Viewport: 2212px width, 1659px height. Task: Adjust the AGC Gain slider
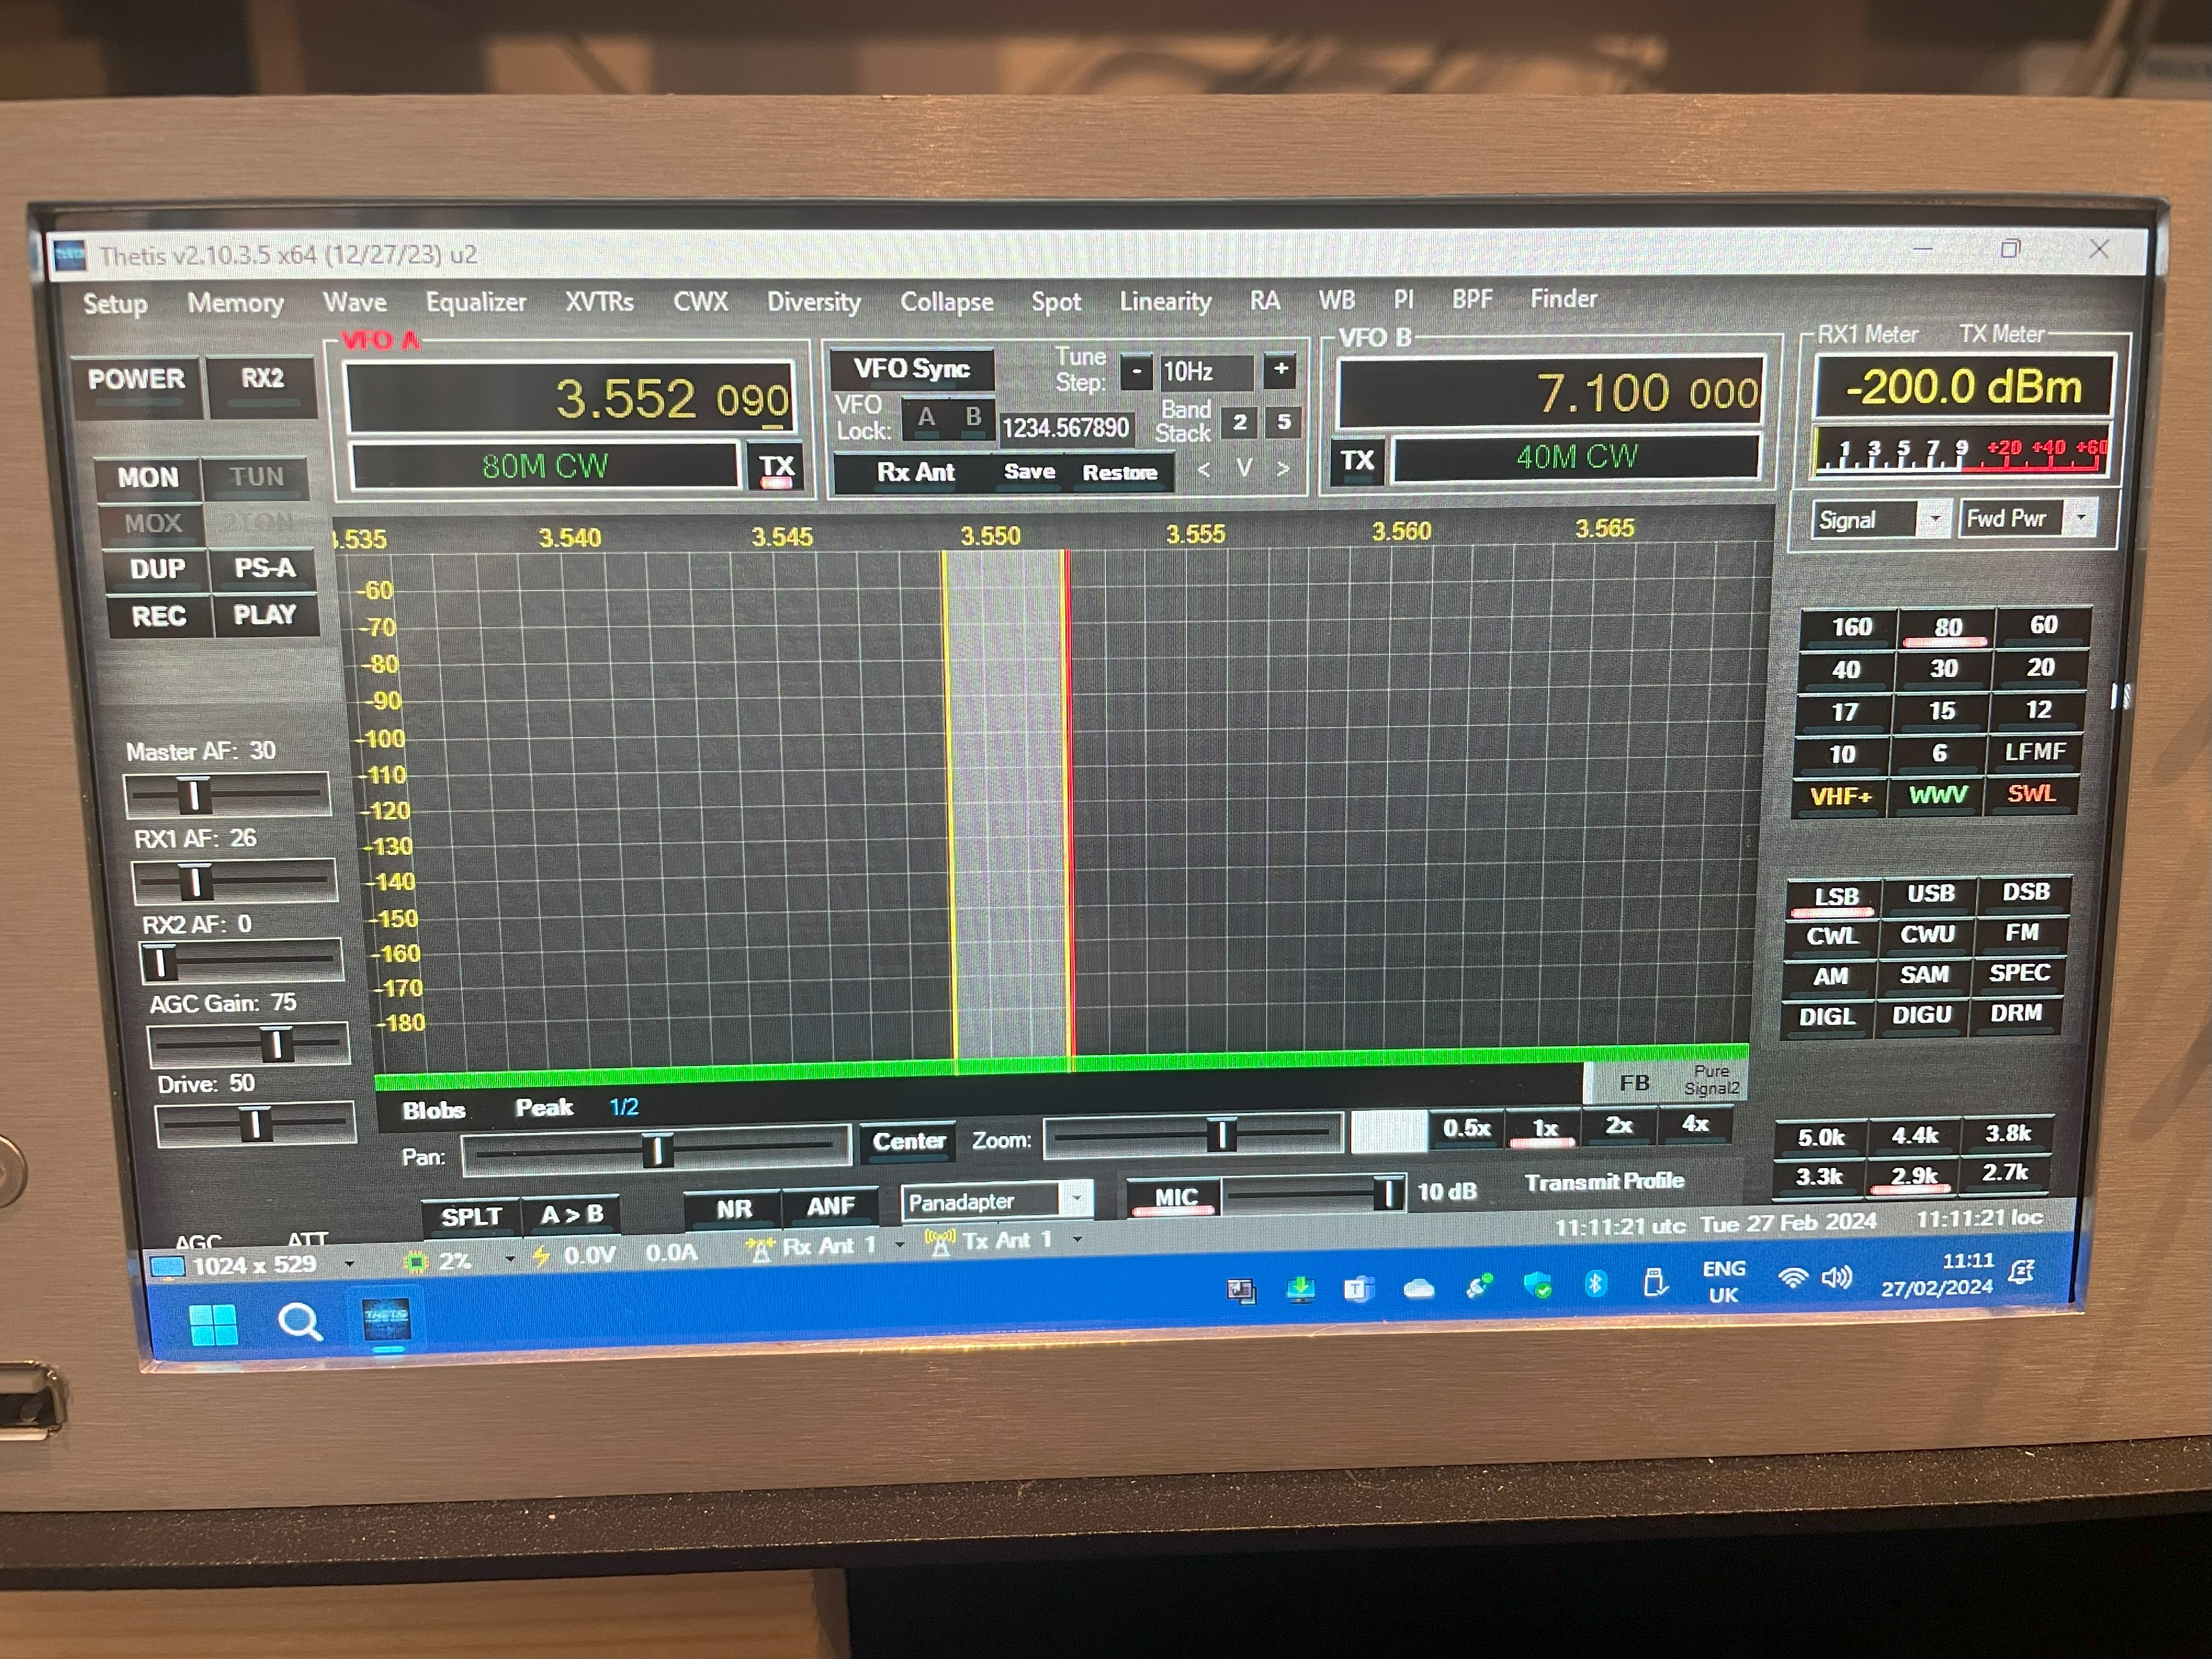pos(249,1045)
